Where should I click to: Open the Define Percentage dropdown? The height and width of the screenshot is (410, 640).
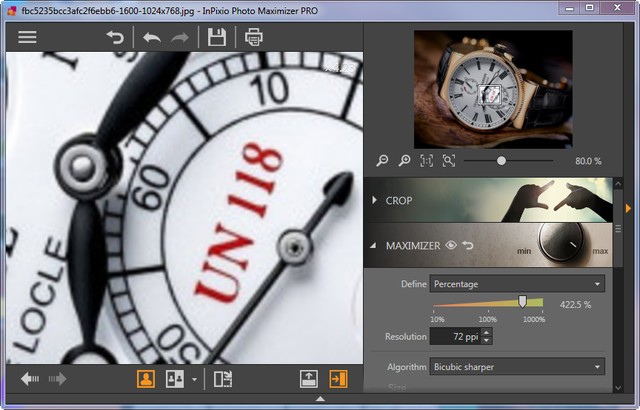pos(517,284)
